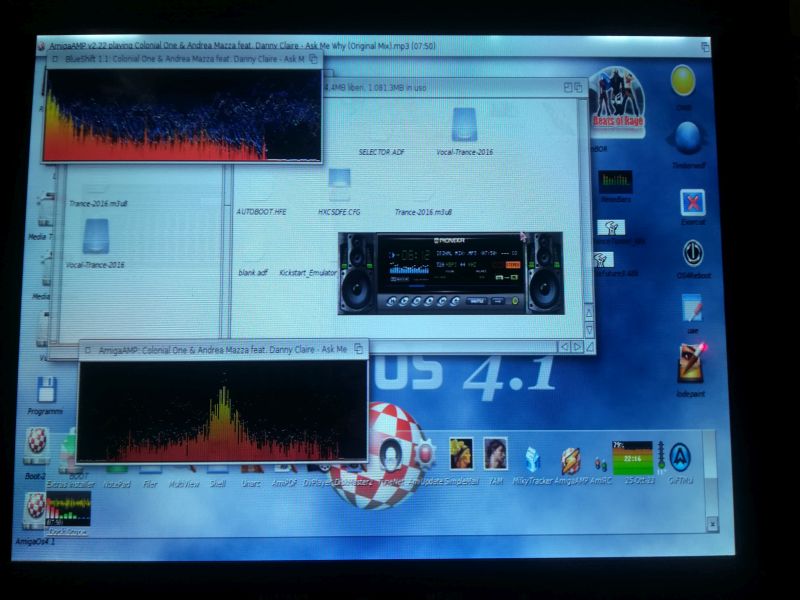Select the Vocal-Trance-2016 drawer beside SELECTOR.ADF
The height and width of the screenshot is (600, 800).
[x=464, y=124]
